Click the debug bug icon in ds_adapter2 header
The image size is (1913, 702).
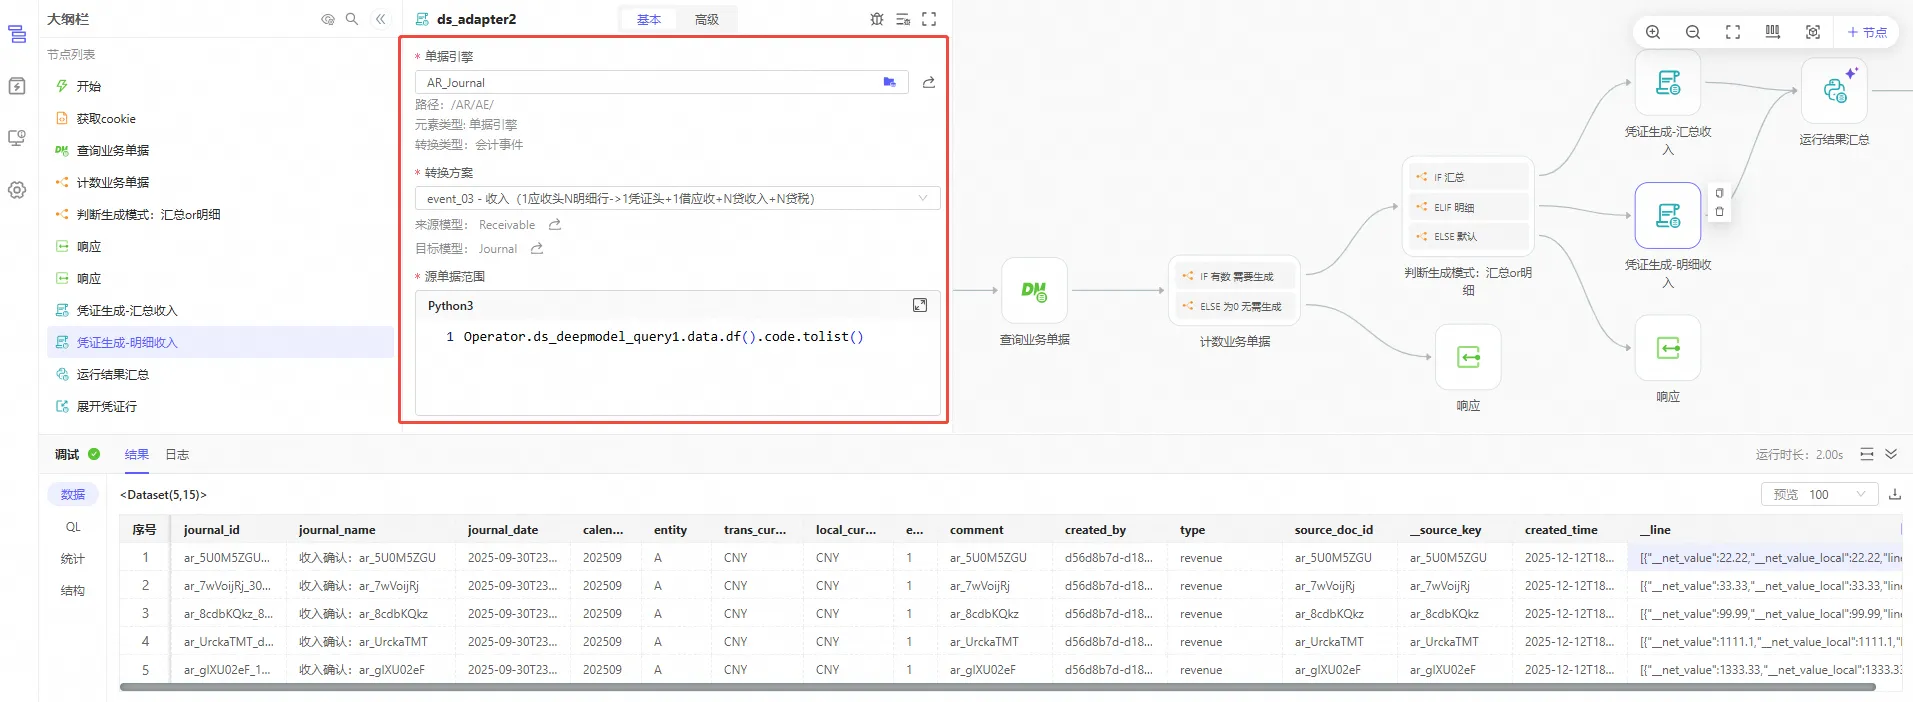point(876,19)
